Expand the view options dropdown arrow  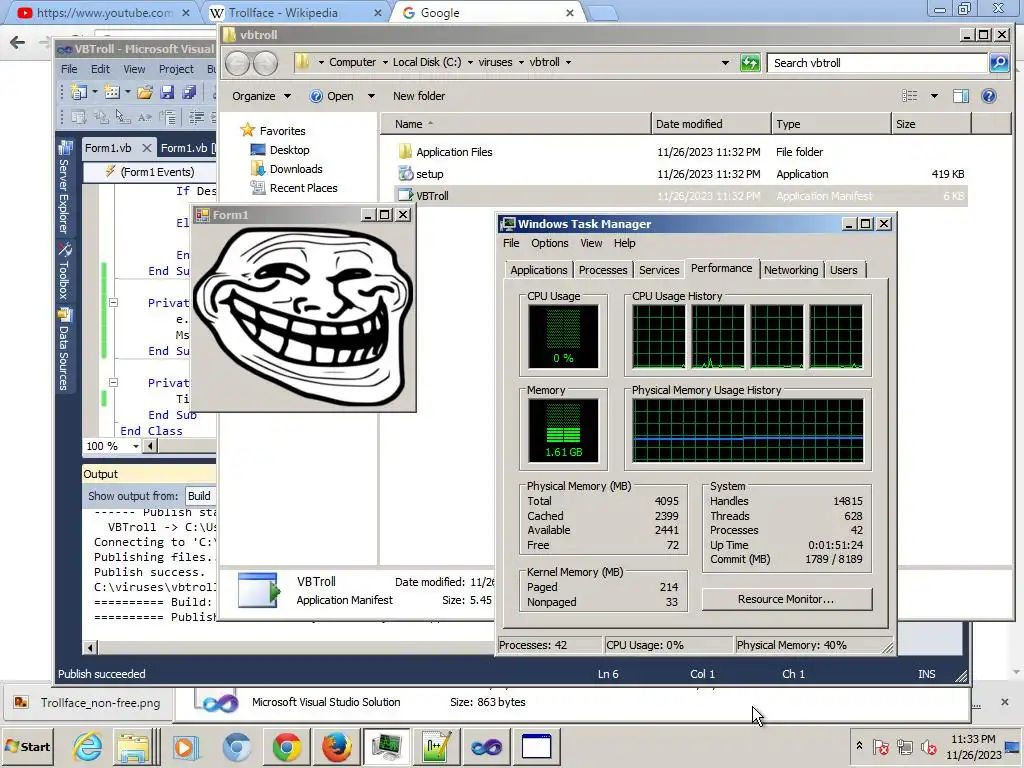[934, 96]
